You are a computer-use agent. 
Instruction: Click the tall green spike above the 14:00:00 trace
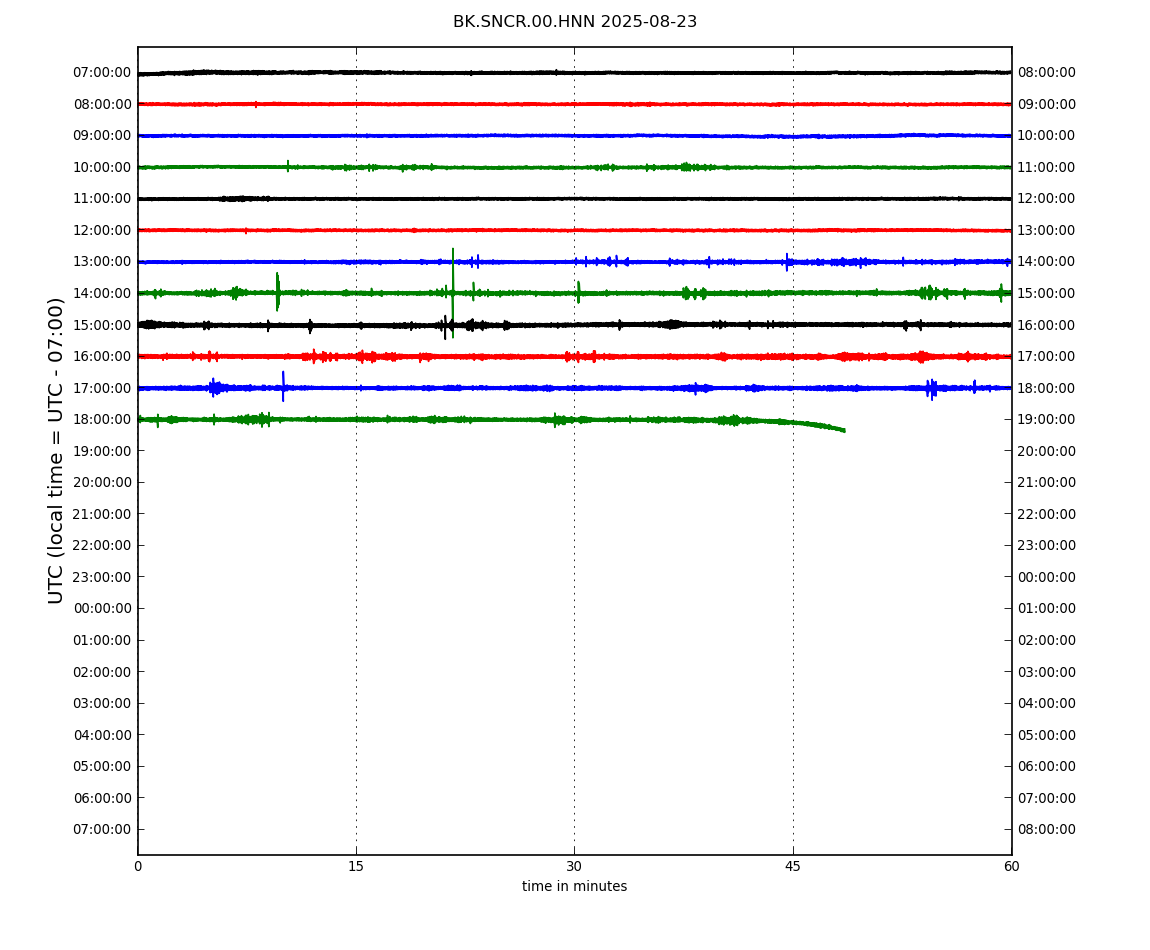point(453,293)
